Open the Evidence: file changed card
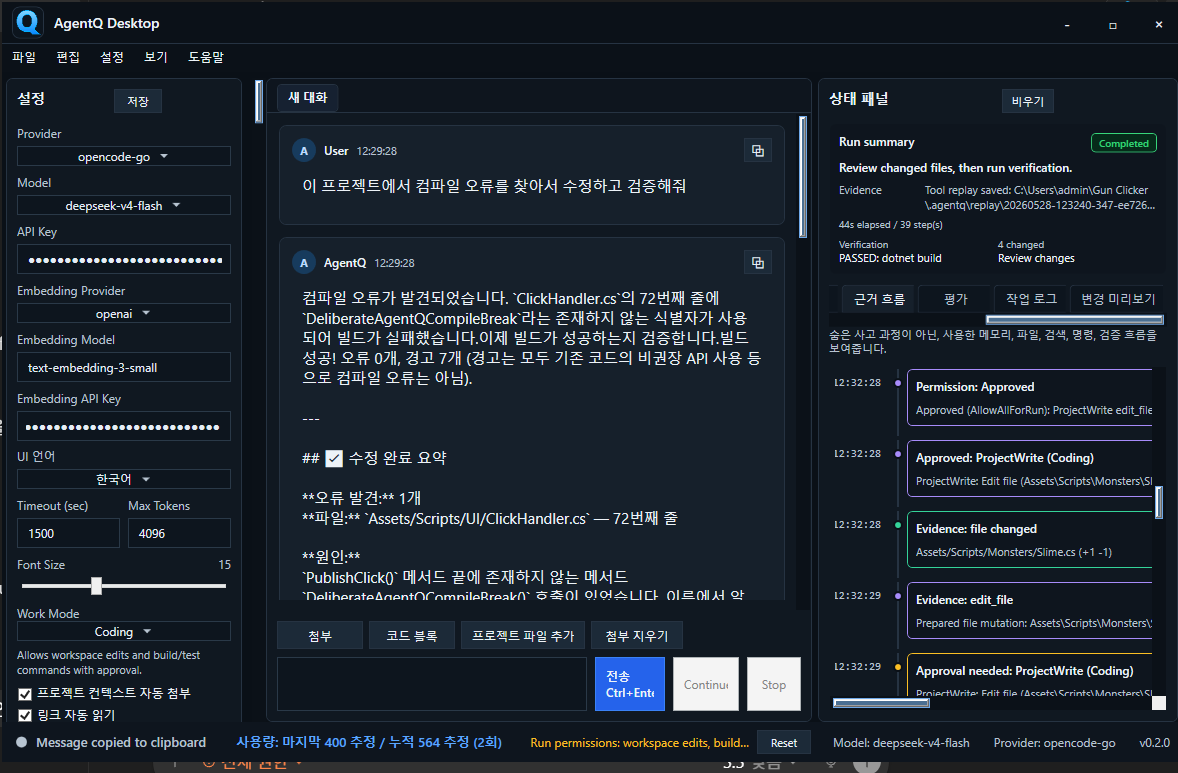The image size is (1178, 773). [x=1030, y=539]
